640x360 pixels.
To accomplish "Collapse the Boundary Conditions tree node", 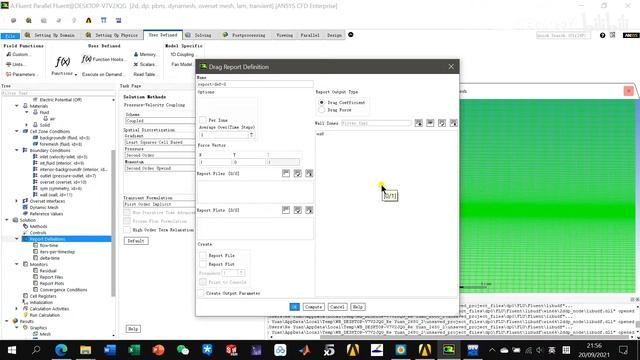I will (x=17, y=150).
